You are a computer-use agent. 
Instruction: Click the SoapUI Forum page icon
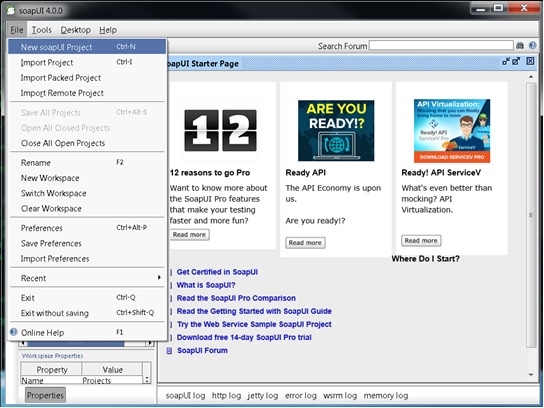pos(169,350)
